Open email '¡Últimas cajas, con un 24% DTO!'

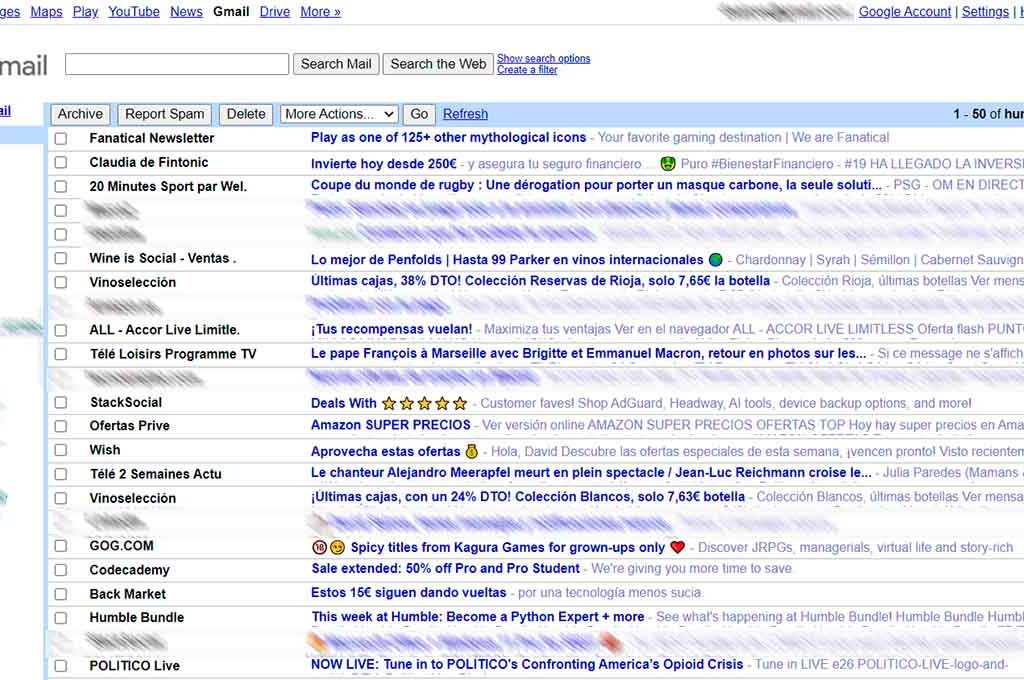528,497
